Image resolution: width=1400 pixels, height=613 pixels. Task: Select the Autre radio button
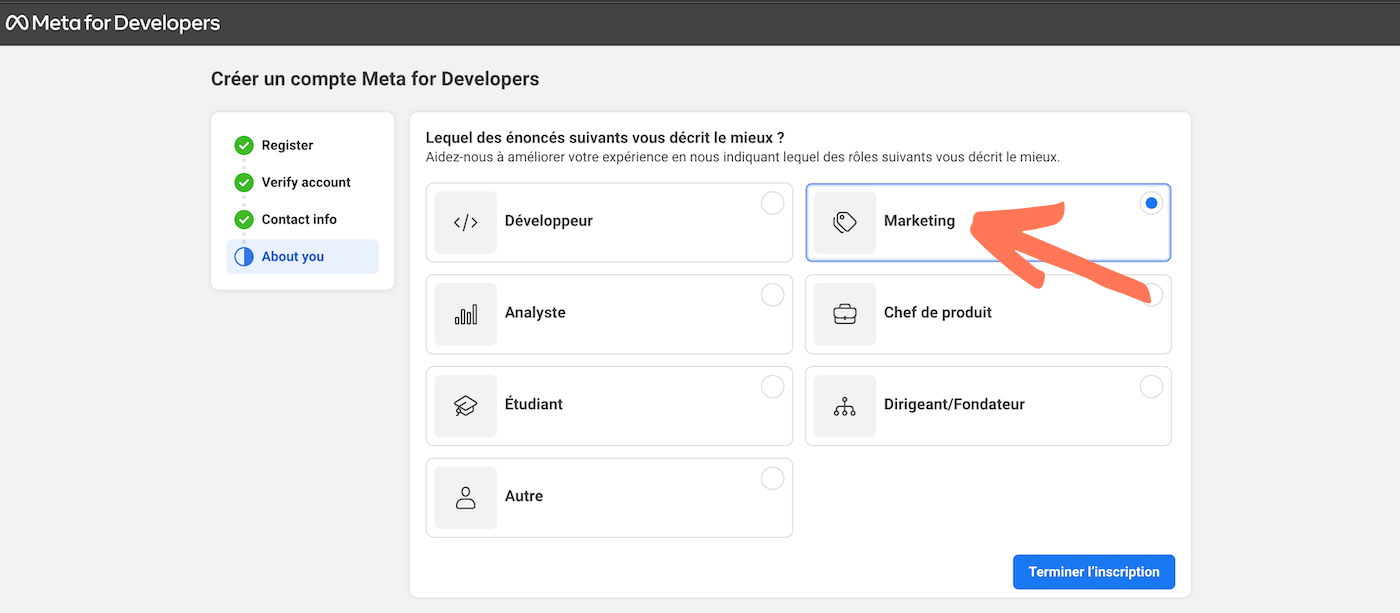pyautogui.click(x=773, y=479)
